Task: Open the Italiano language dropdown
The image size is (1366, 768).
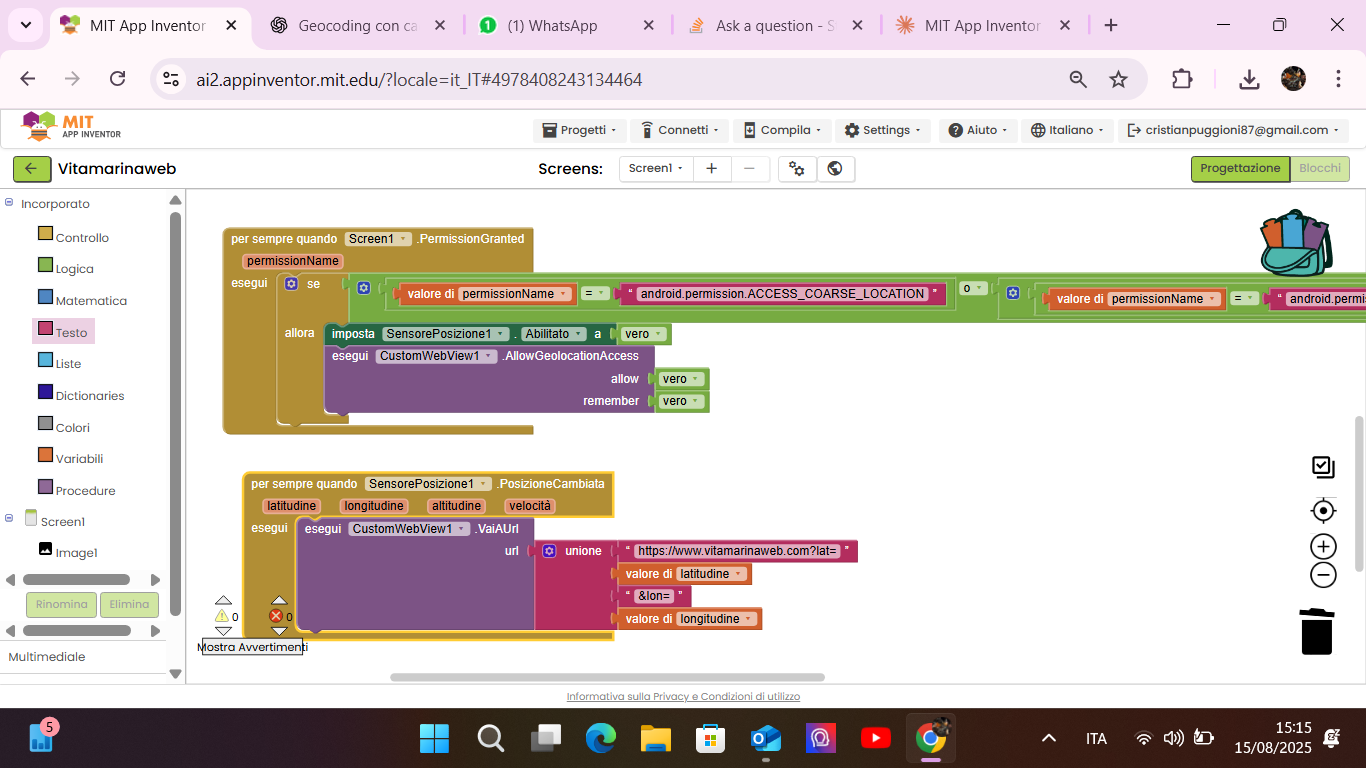Action: click(1068, 130)
